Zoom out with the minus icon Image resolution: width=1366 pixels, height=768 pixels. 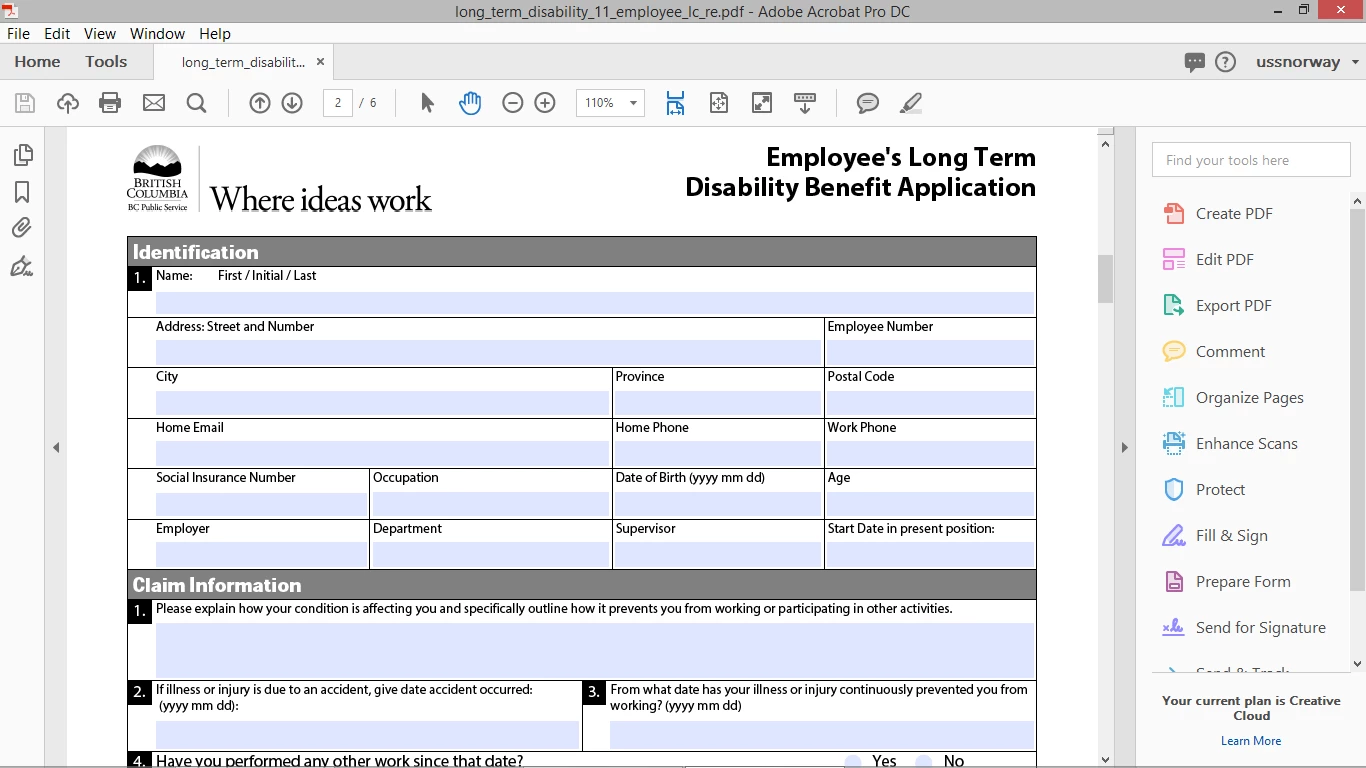(513, 103)
